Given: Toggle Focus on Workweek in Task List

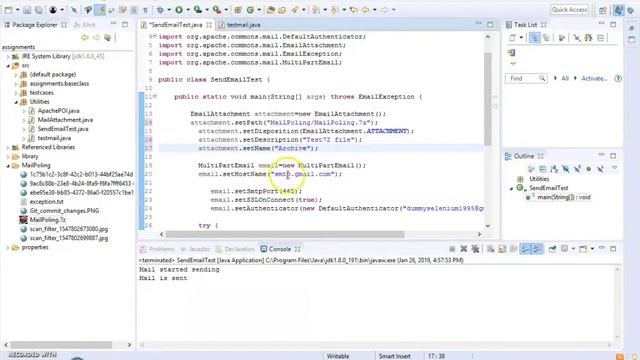Looking at the screenshot, I should [x=562, y=38].
